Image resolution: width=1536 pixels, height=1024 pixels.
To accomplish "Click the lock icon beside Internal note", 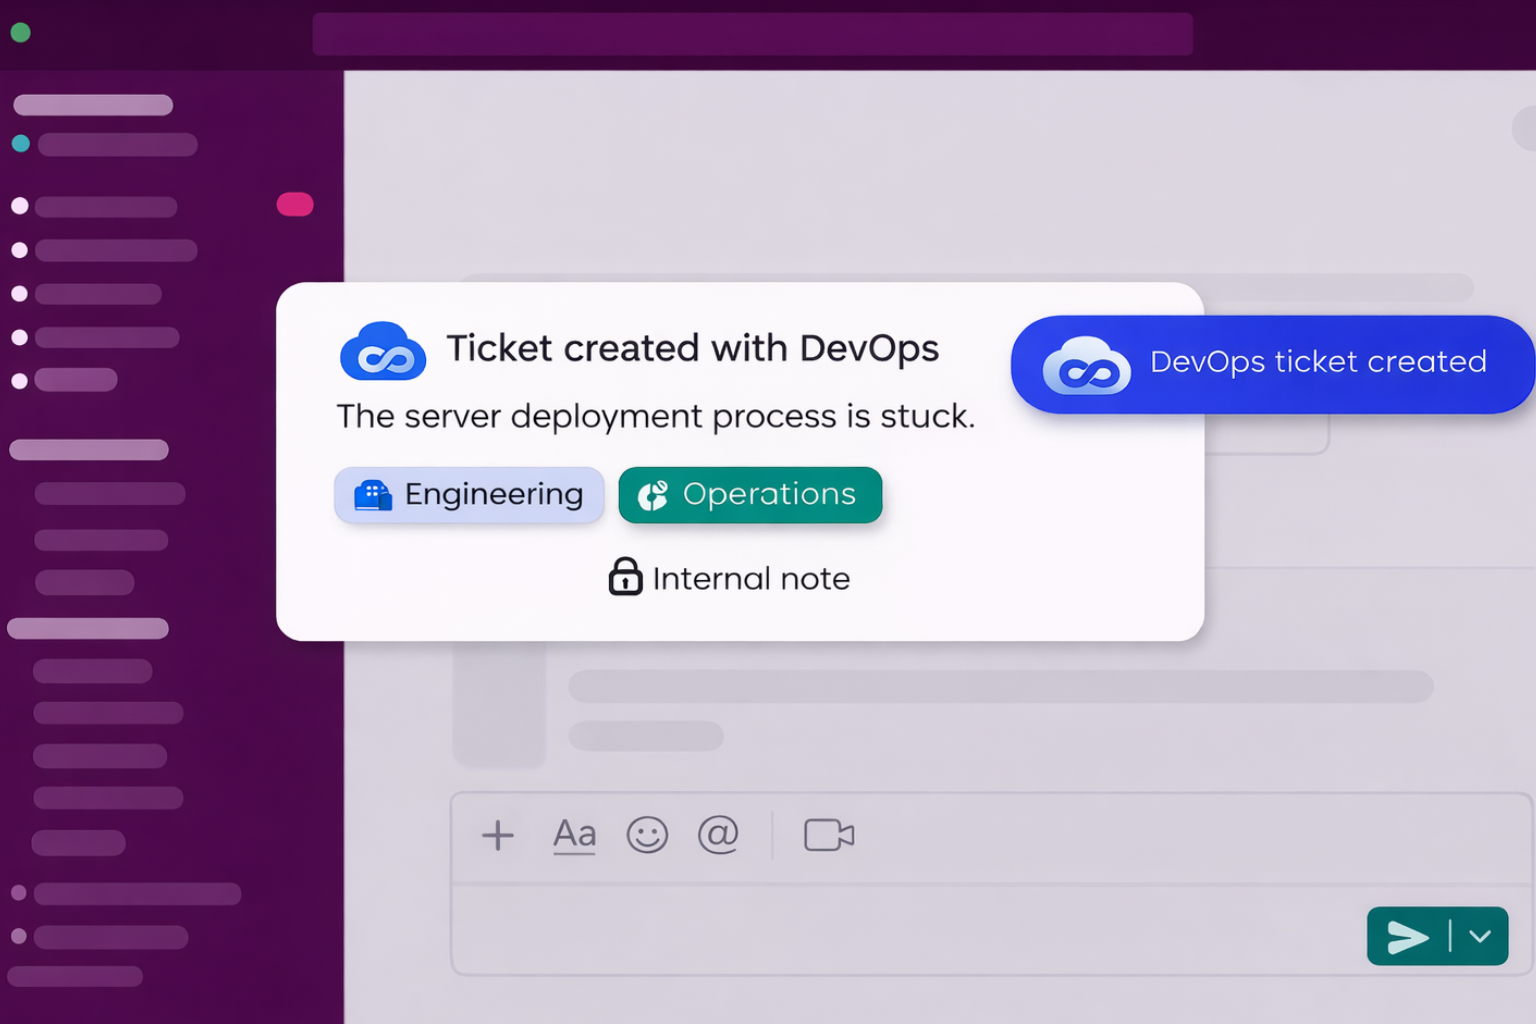I will (625, 577).
